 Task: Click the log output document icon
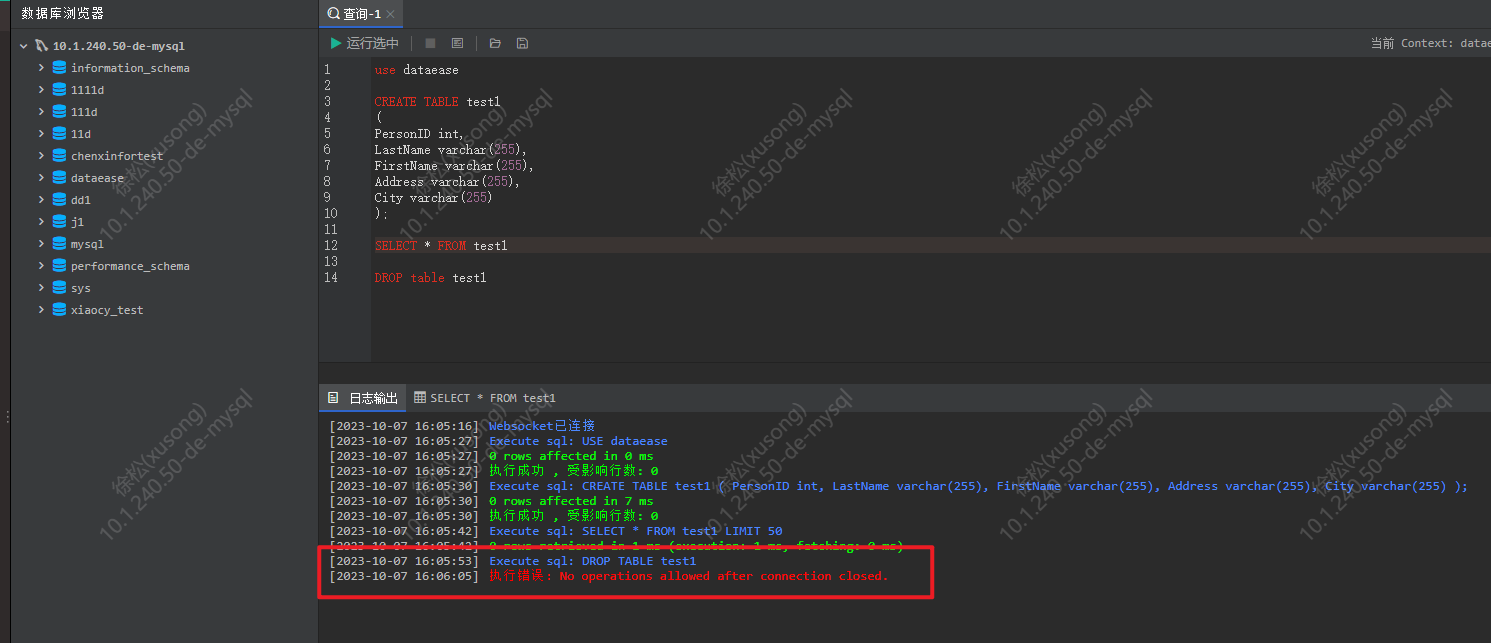pos(332,398)
